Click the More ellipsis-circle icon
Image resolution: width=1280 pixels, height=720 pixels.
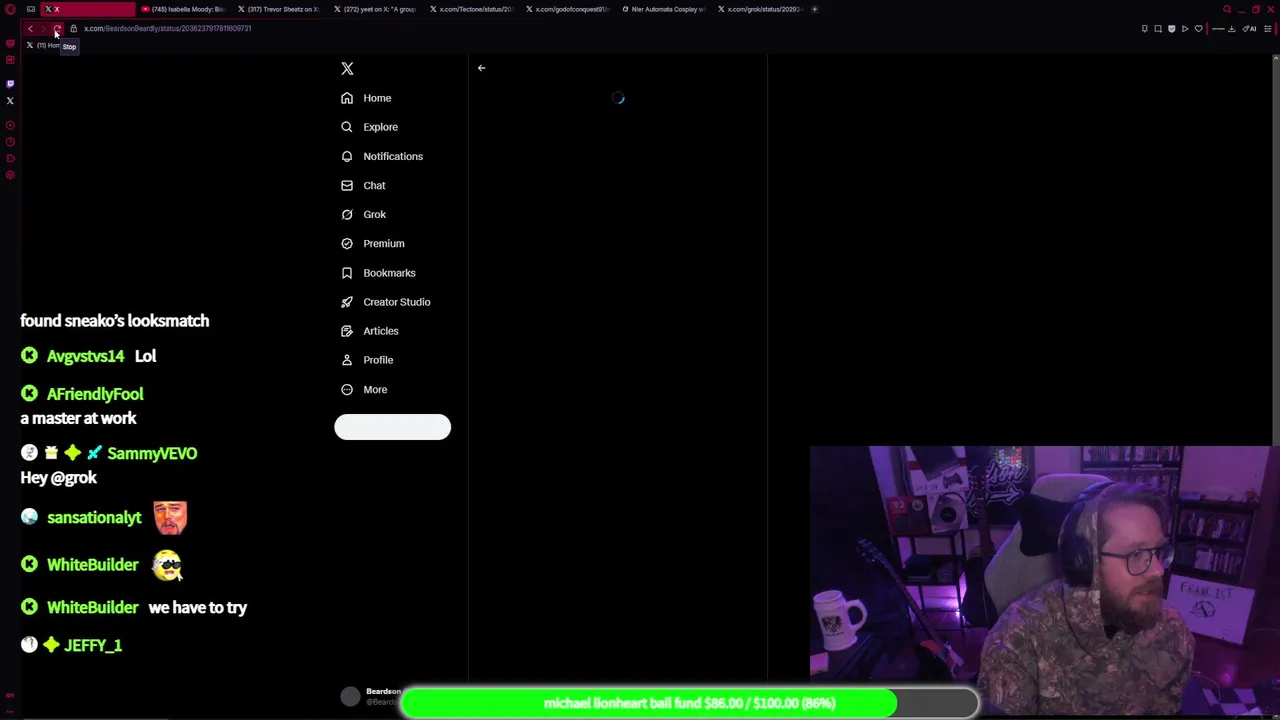click(347, 389)
